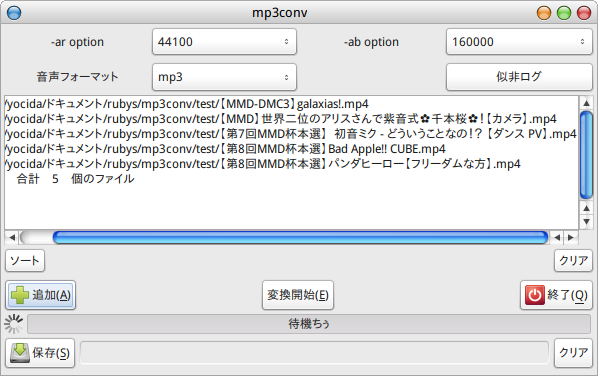598x376 pixels.
Task: Click the 音声フォーマット label
Action: pyautogui.click(x=77, y=77)
